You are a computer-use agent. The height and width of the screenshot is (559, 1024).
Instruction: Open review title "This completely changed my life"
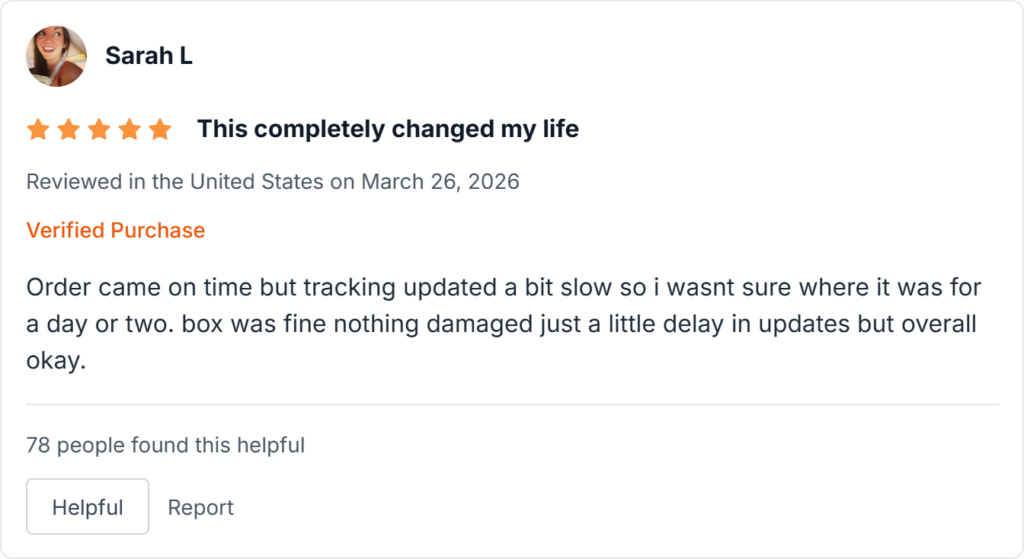pos(387,129)
